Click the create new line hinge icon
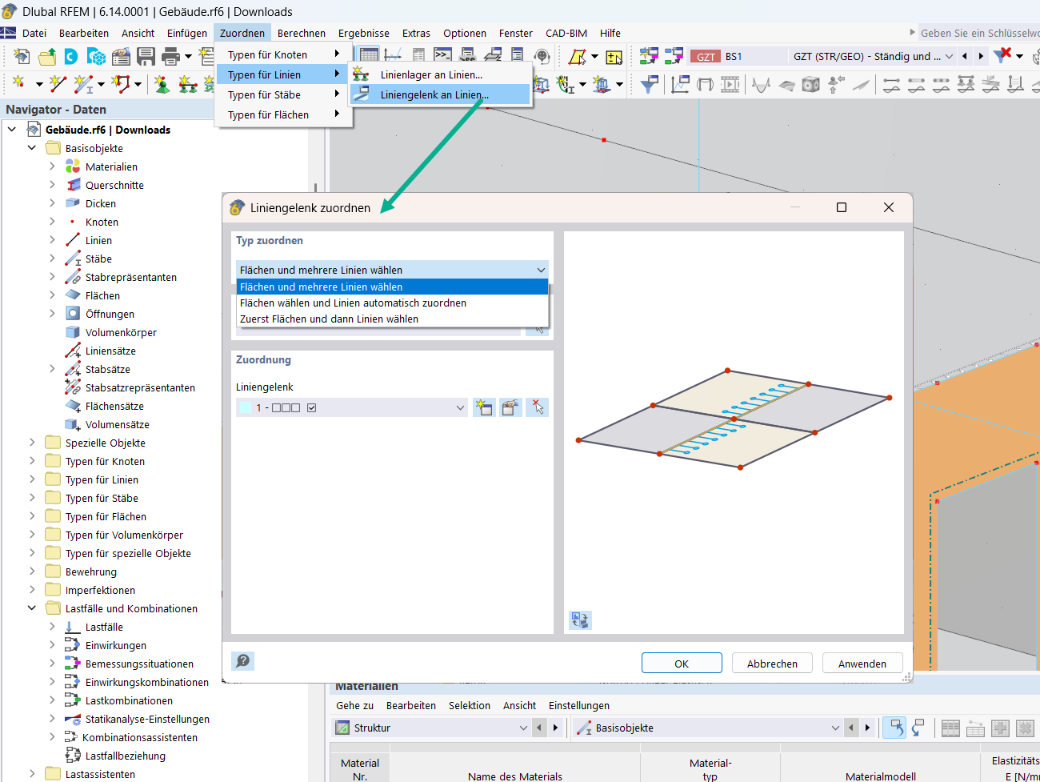 tap(484, 407)
